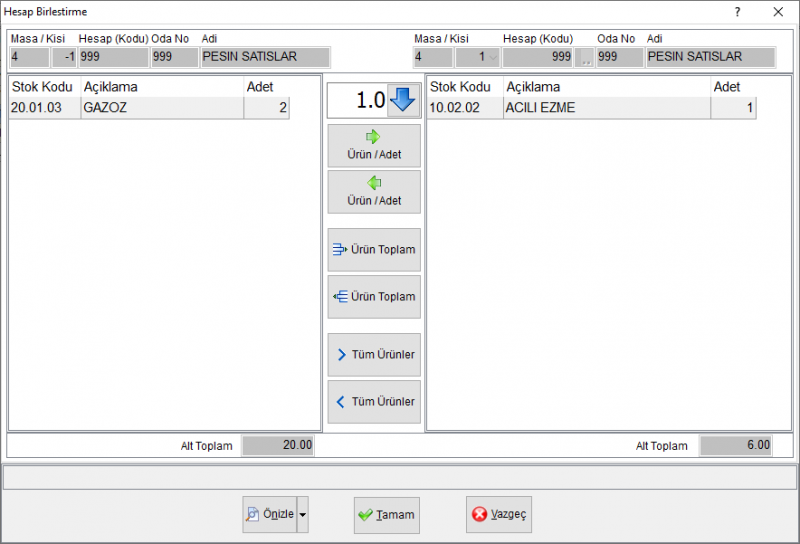Select the ACILI EZME row in right list
This screenshot has height=544, width=800.
coord(591,108)
